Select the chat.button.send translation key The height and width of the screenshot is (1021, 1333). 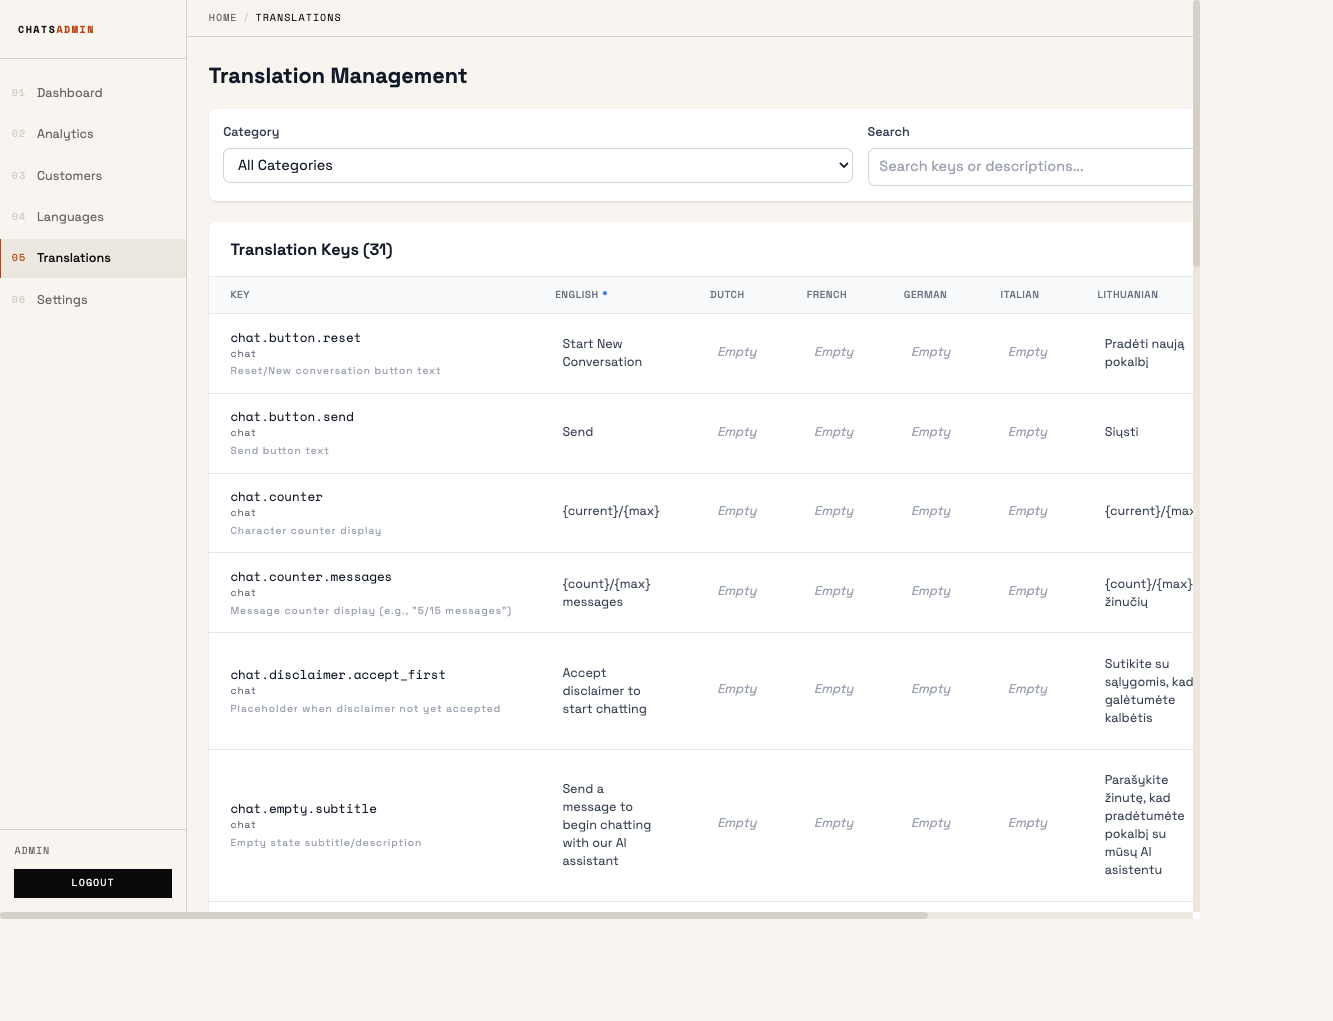[x=292, y=416]
